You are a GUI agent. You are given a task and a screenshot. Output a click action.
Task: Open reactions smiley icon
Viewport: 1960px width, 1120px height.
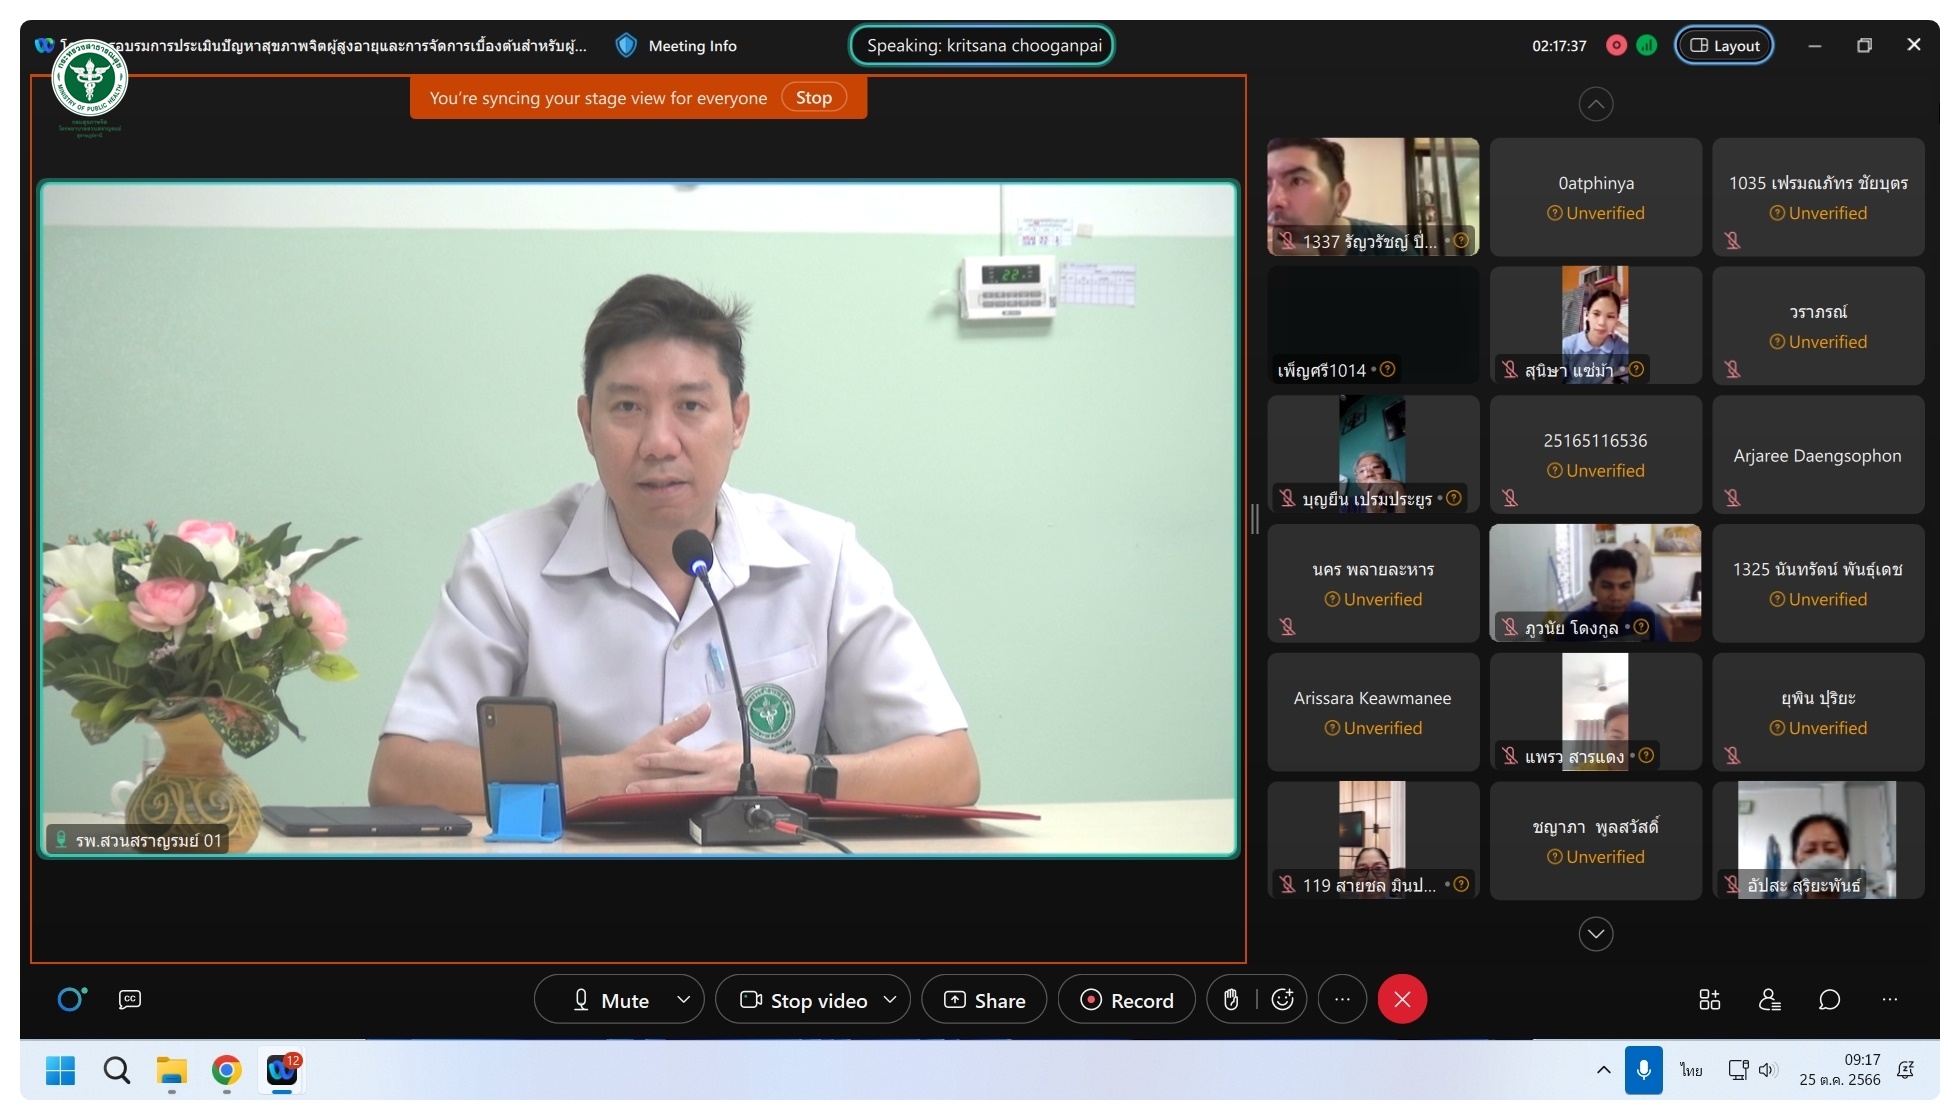tap(1282, 999)
